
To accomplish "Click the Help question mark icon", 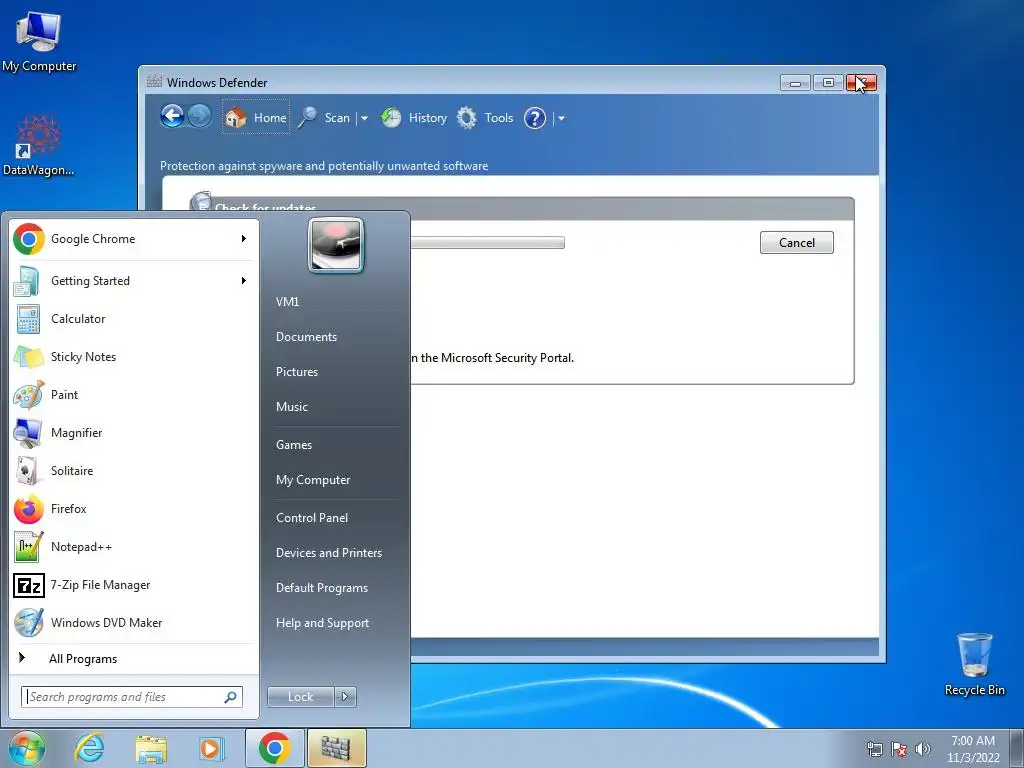I will (535, 118).
